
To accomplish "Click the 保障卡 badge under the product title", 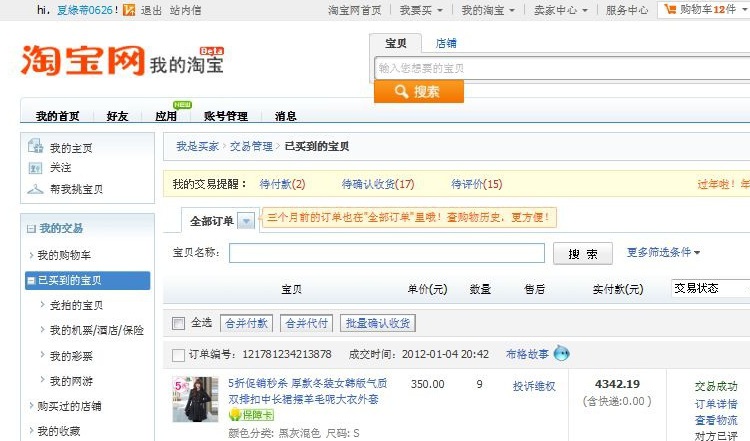I will (x=251, y=415).
